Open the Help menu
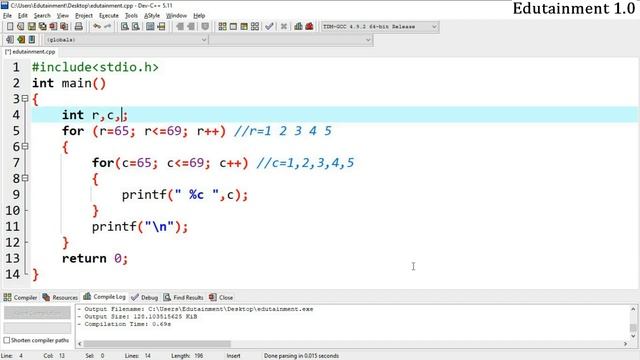640x360 pixels. point(199,16)
